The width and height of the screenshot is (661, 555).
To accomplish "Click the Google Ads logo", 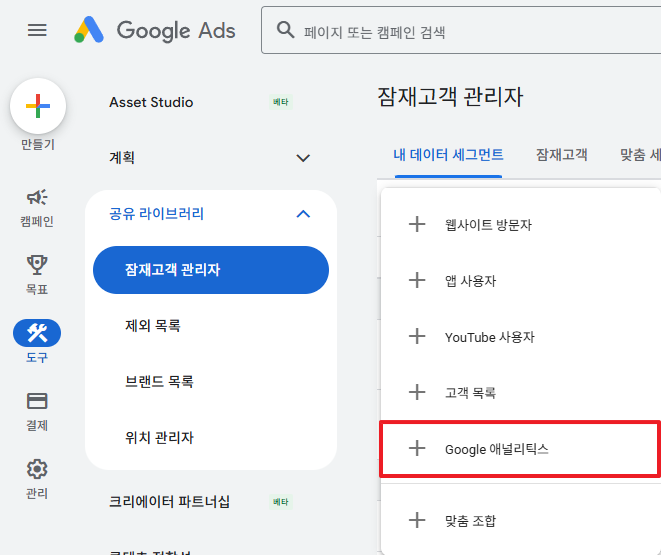I will (155, 30).
